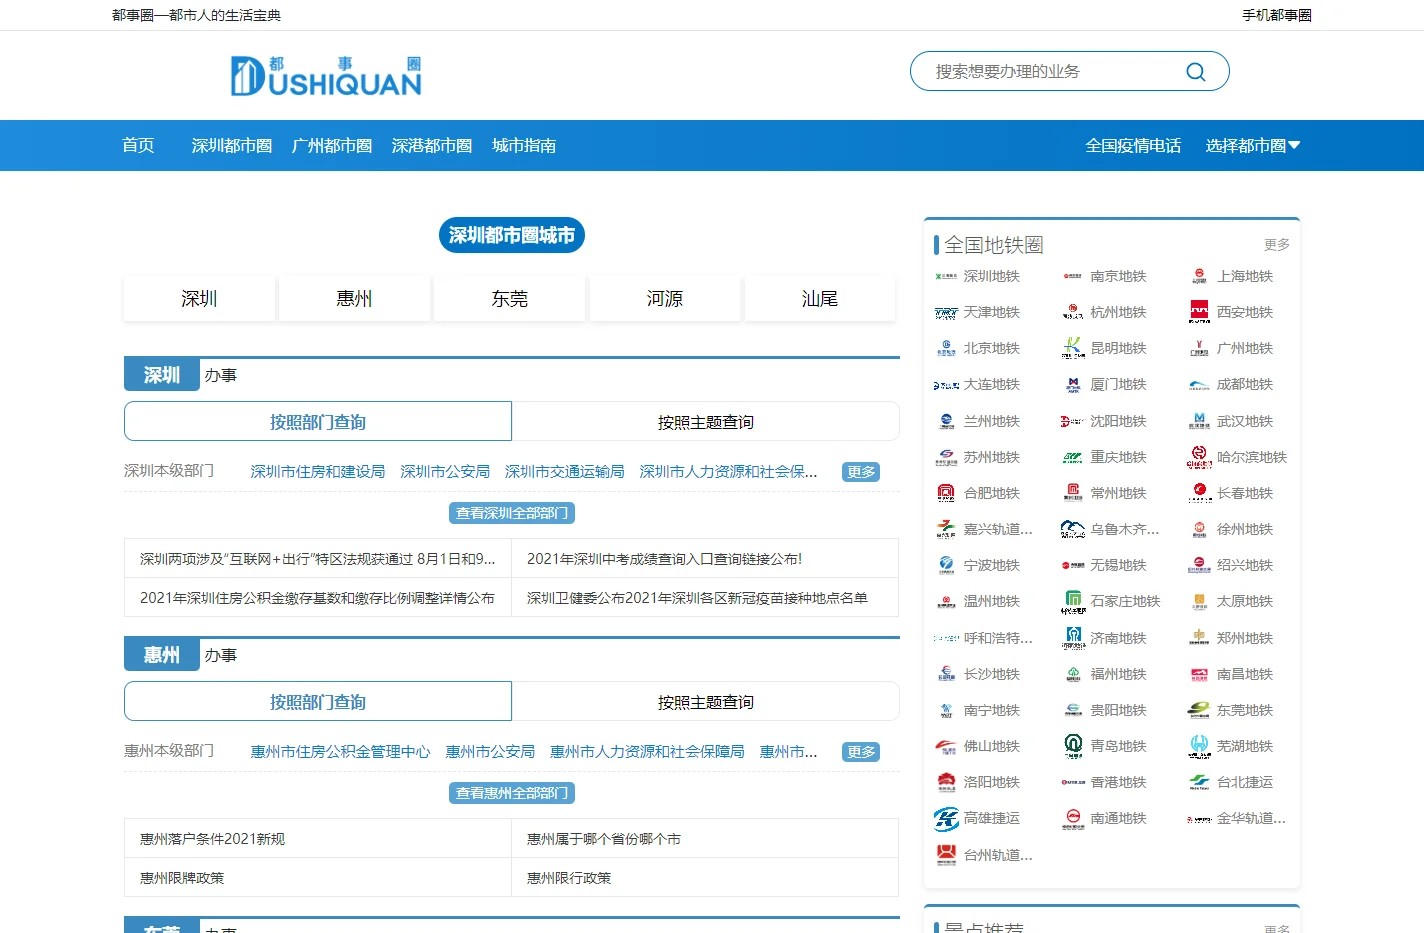1424x933 pixels.
Task: Choose the 东莞 city card
Action: click(x=510, y=299)
